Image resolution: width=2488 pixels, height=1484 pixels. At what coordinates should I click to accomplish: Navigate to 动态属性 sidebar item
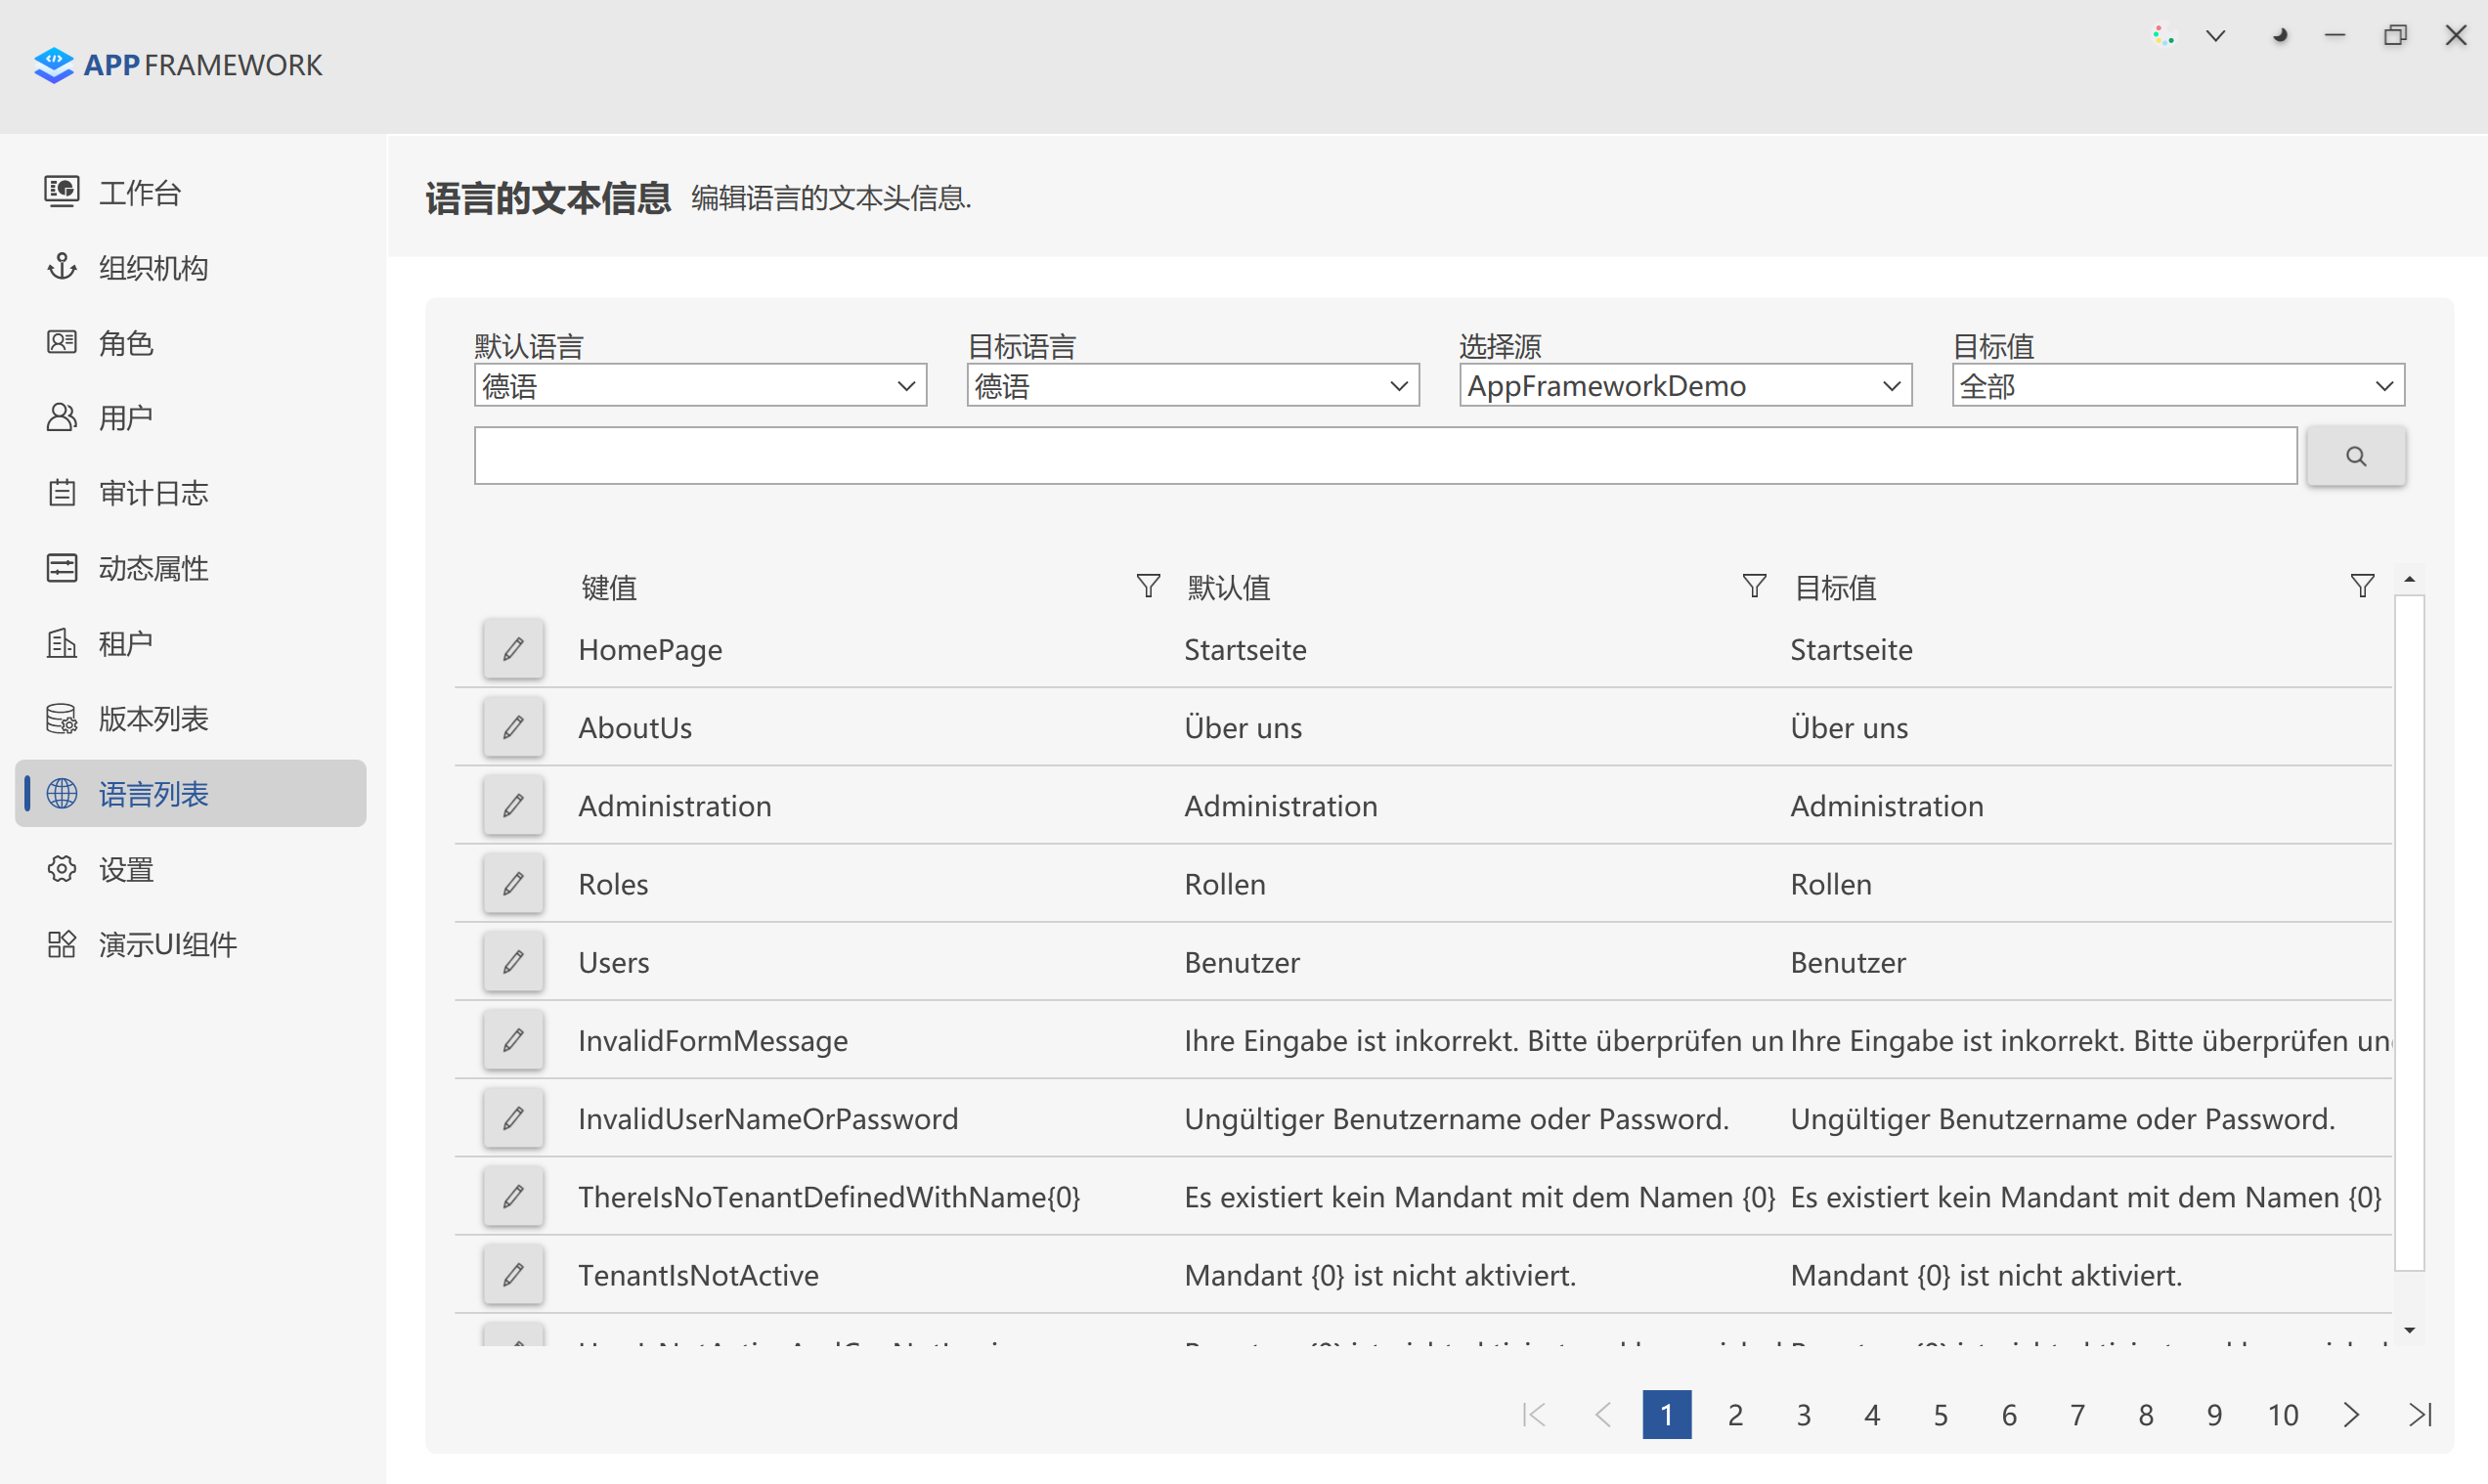click(x=153, y=568)
